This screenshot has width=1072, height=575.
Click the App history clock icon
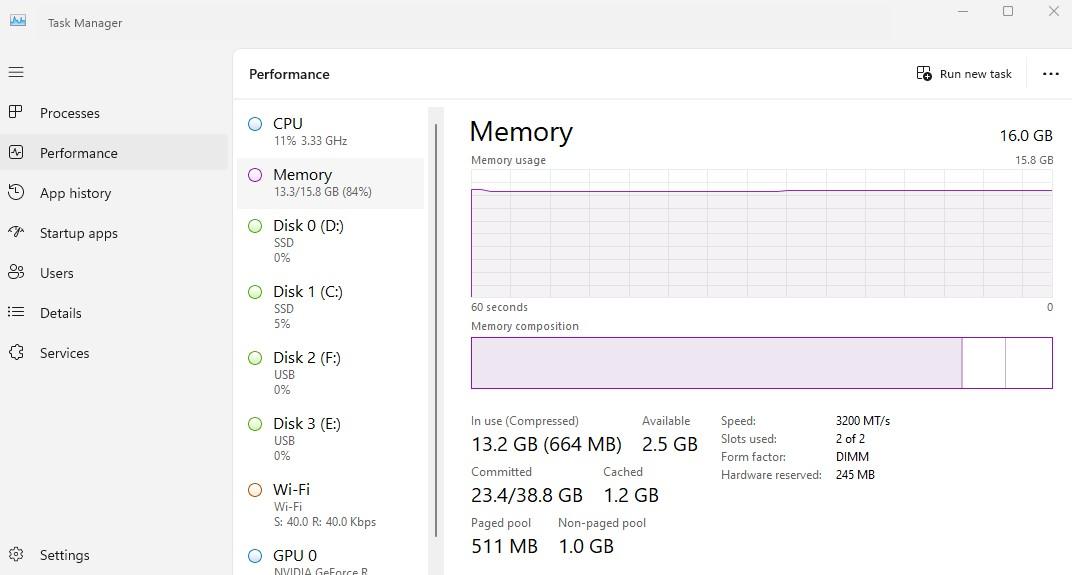point(16,192)
